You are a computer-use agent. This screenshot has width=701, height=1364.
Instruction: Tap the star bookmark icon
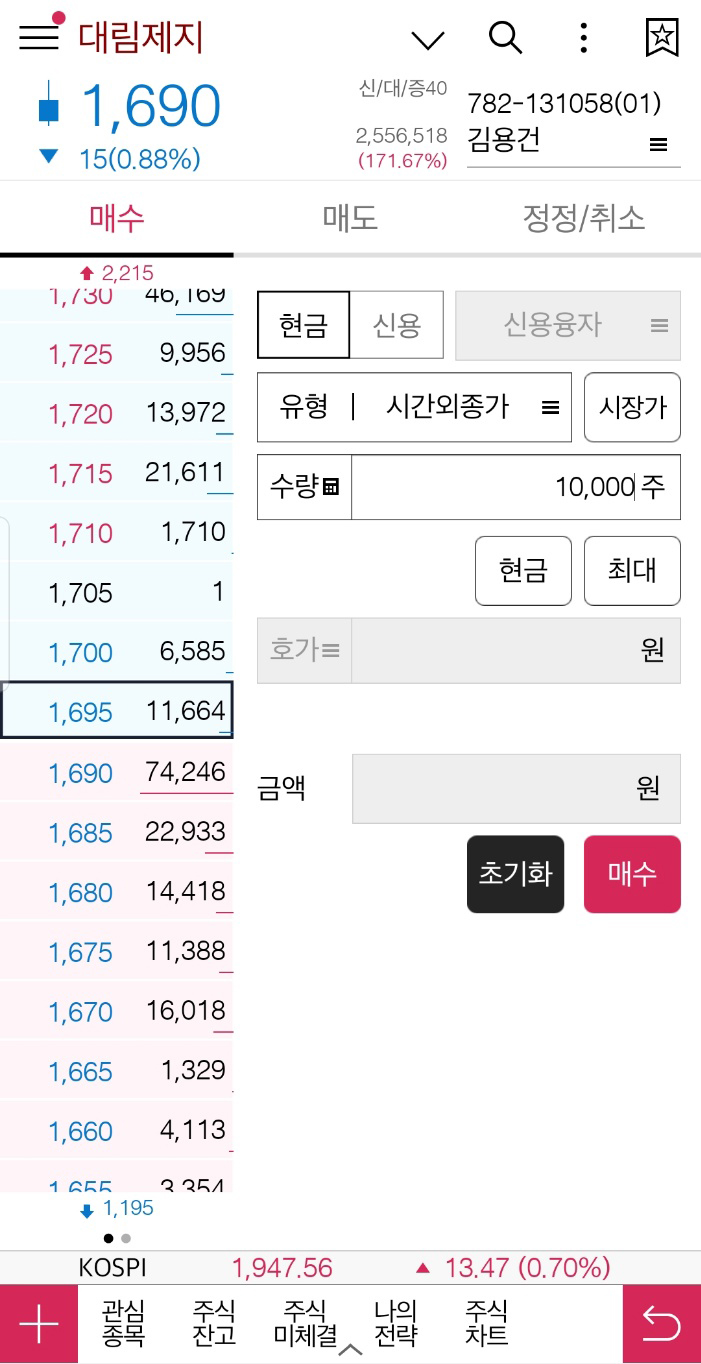point(660,38)
